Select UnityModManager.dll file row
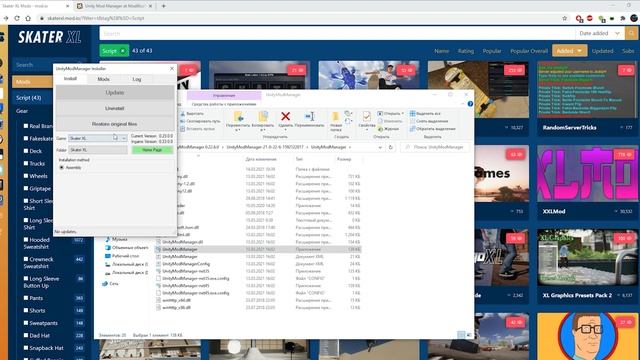640x360 pixels. (x=258, y=242)
